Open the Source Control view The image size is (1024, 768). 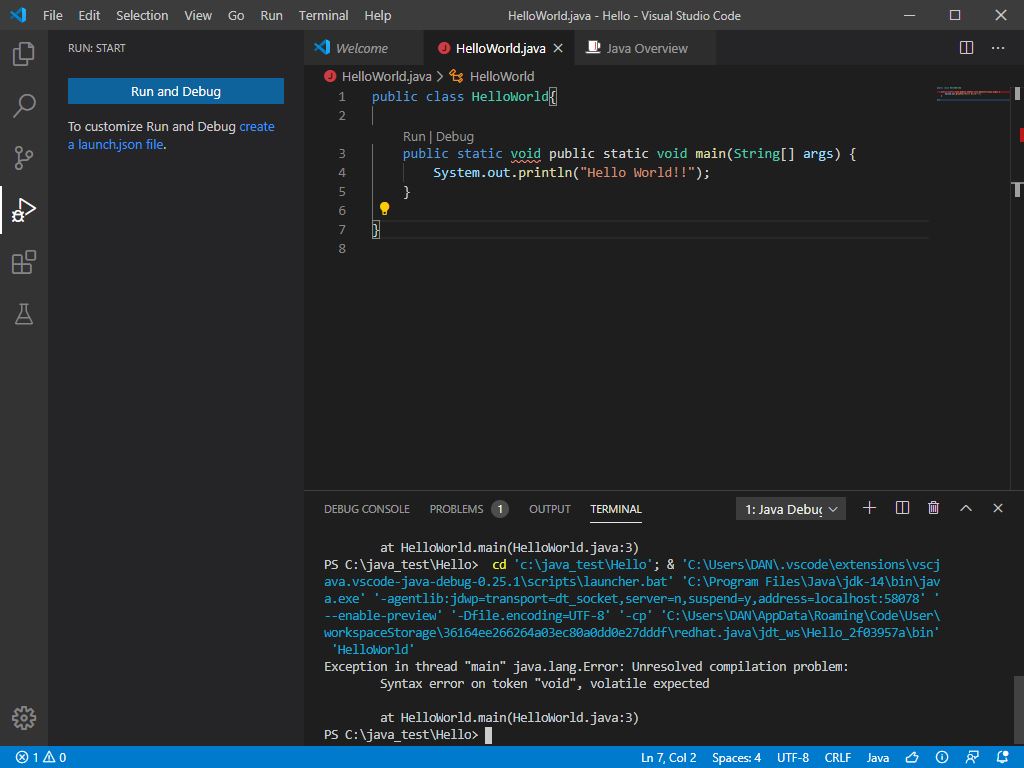coord(24,157)
